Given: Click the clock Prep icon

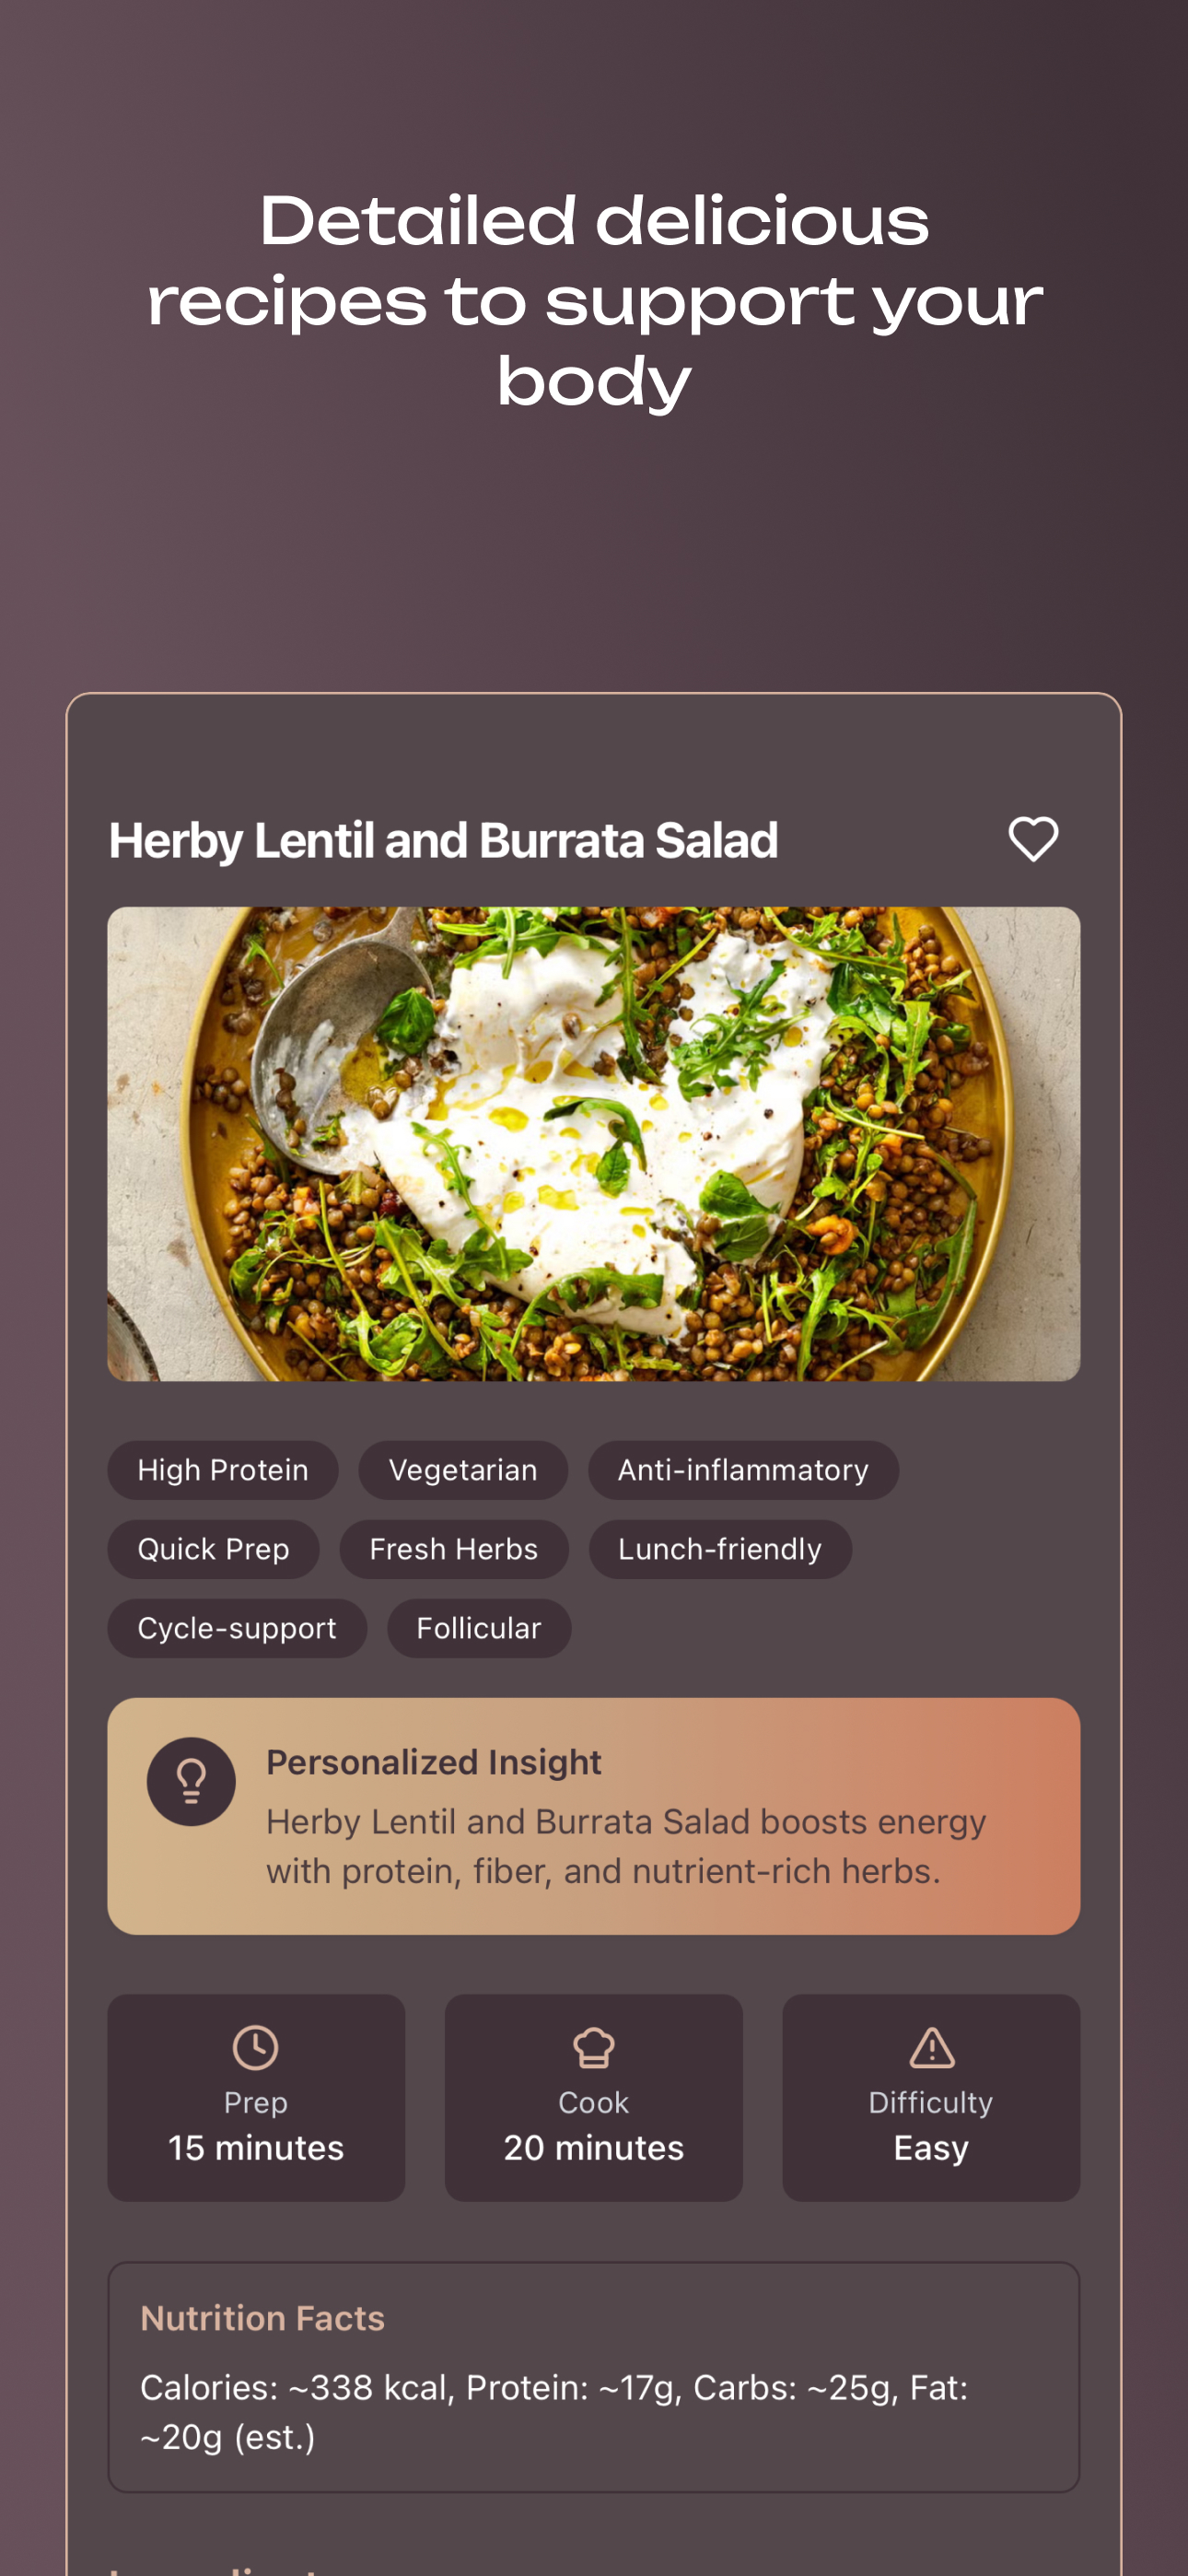Looking at the screenshot, I should click(x=256, y=2047).
